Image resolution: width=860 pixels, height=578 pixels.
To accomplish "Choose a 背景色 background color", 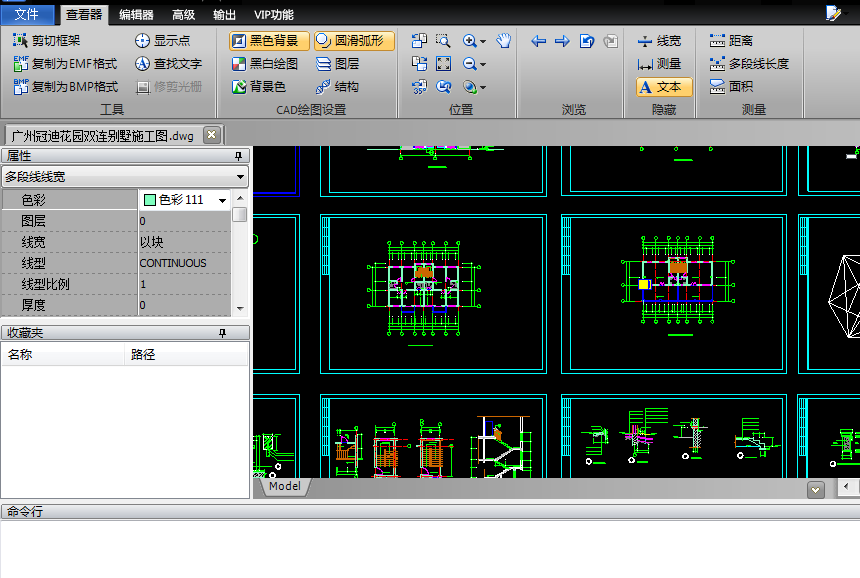I will coord(258,87).
